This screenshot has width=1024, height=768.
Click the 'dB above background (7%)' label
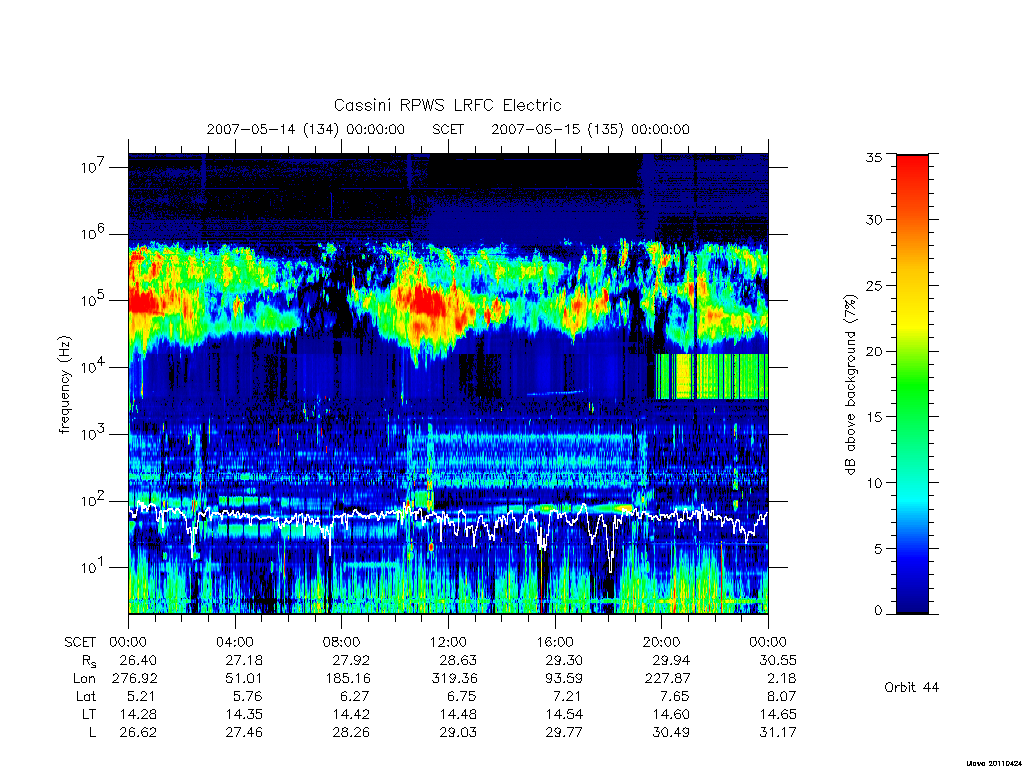[850, 385]
